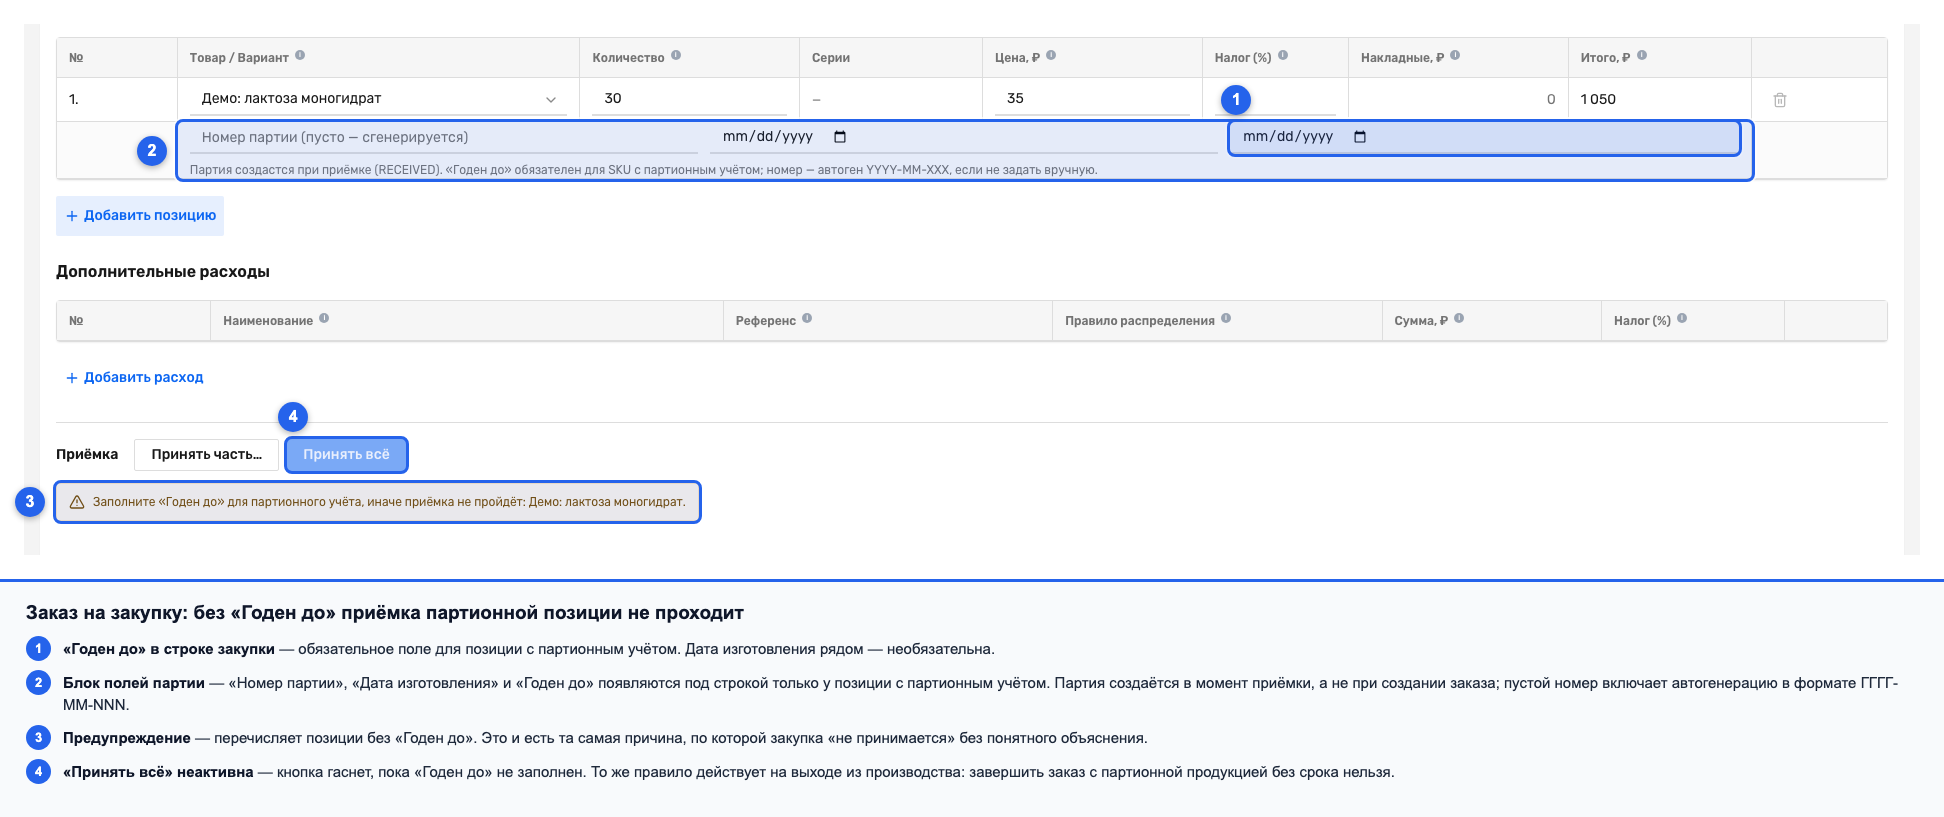Click Накладные value 0 in row 1
Screen dimensions: 1944x817
click(x=1551, y=100)
